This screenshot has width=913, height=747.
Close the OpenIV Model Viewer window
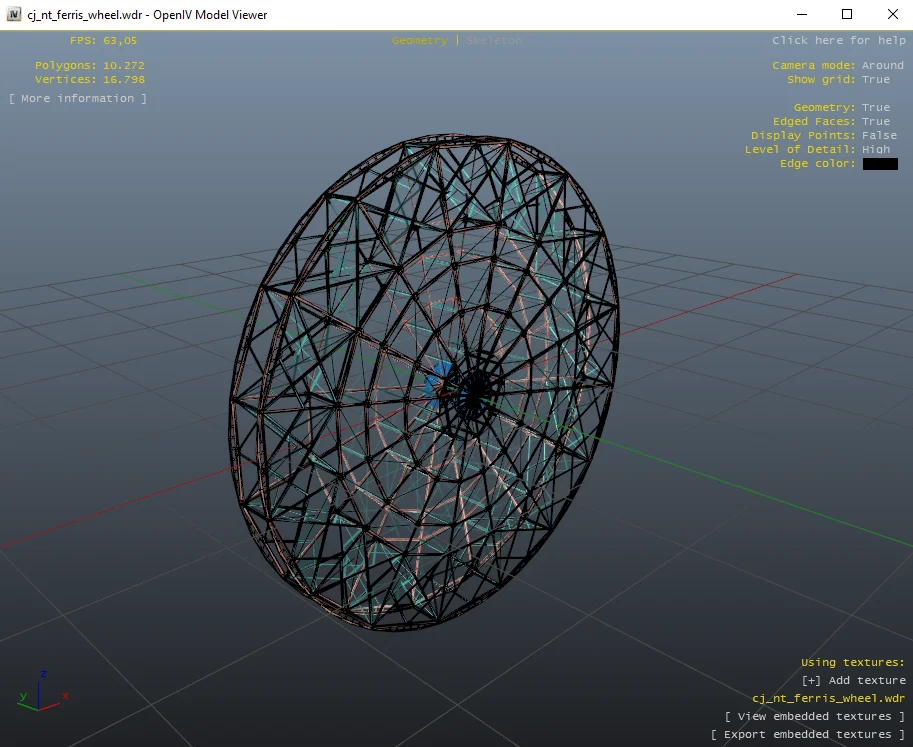(x=892, y=14)
